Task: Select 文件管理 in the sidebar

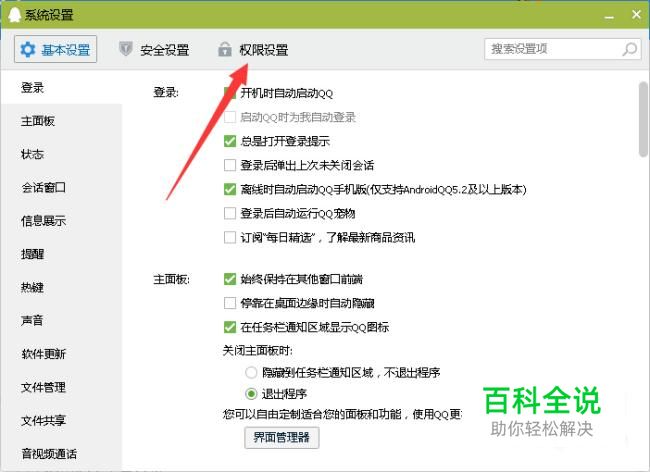Action: [61, 387]
